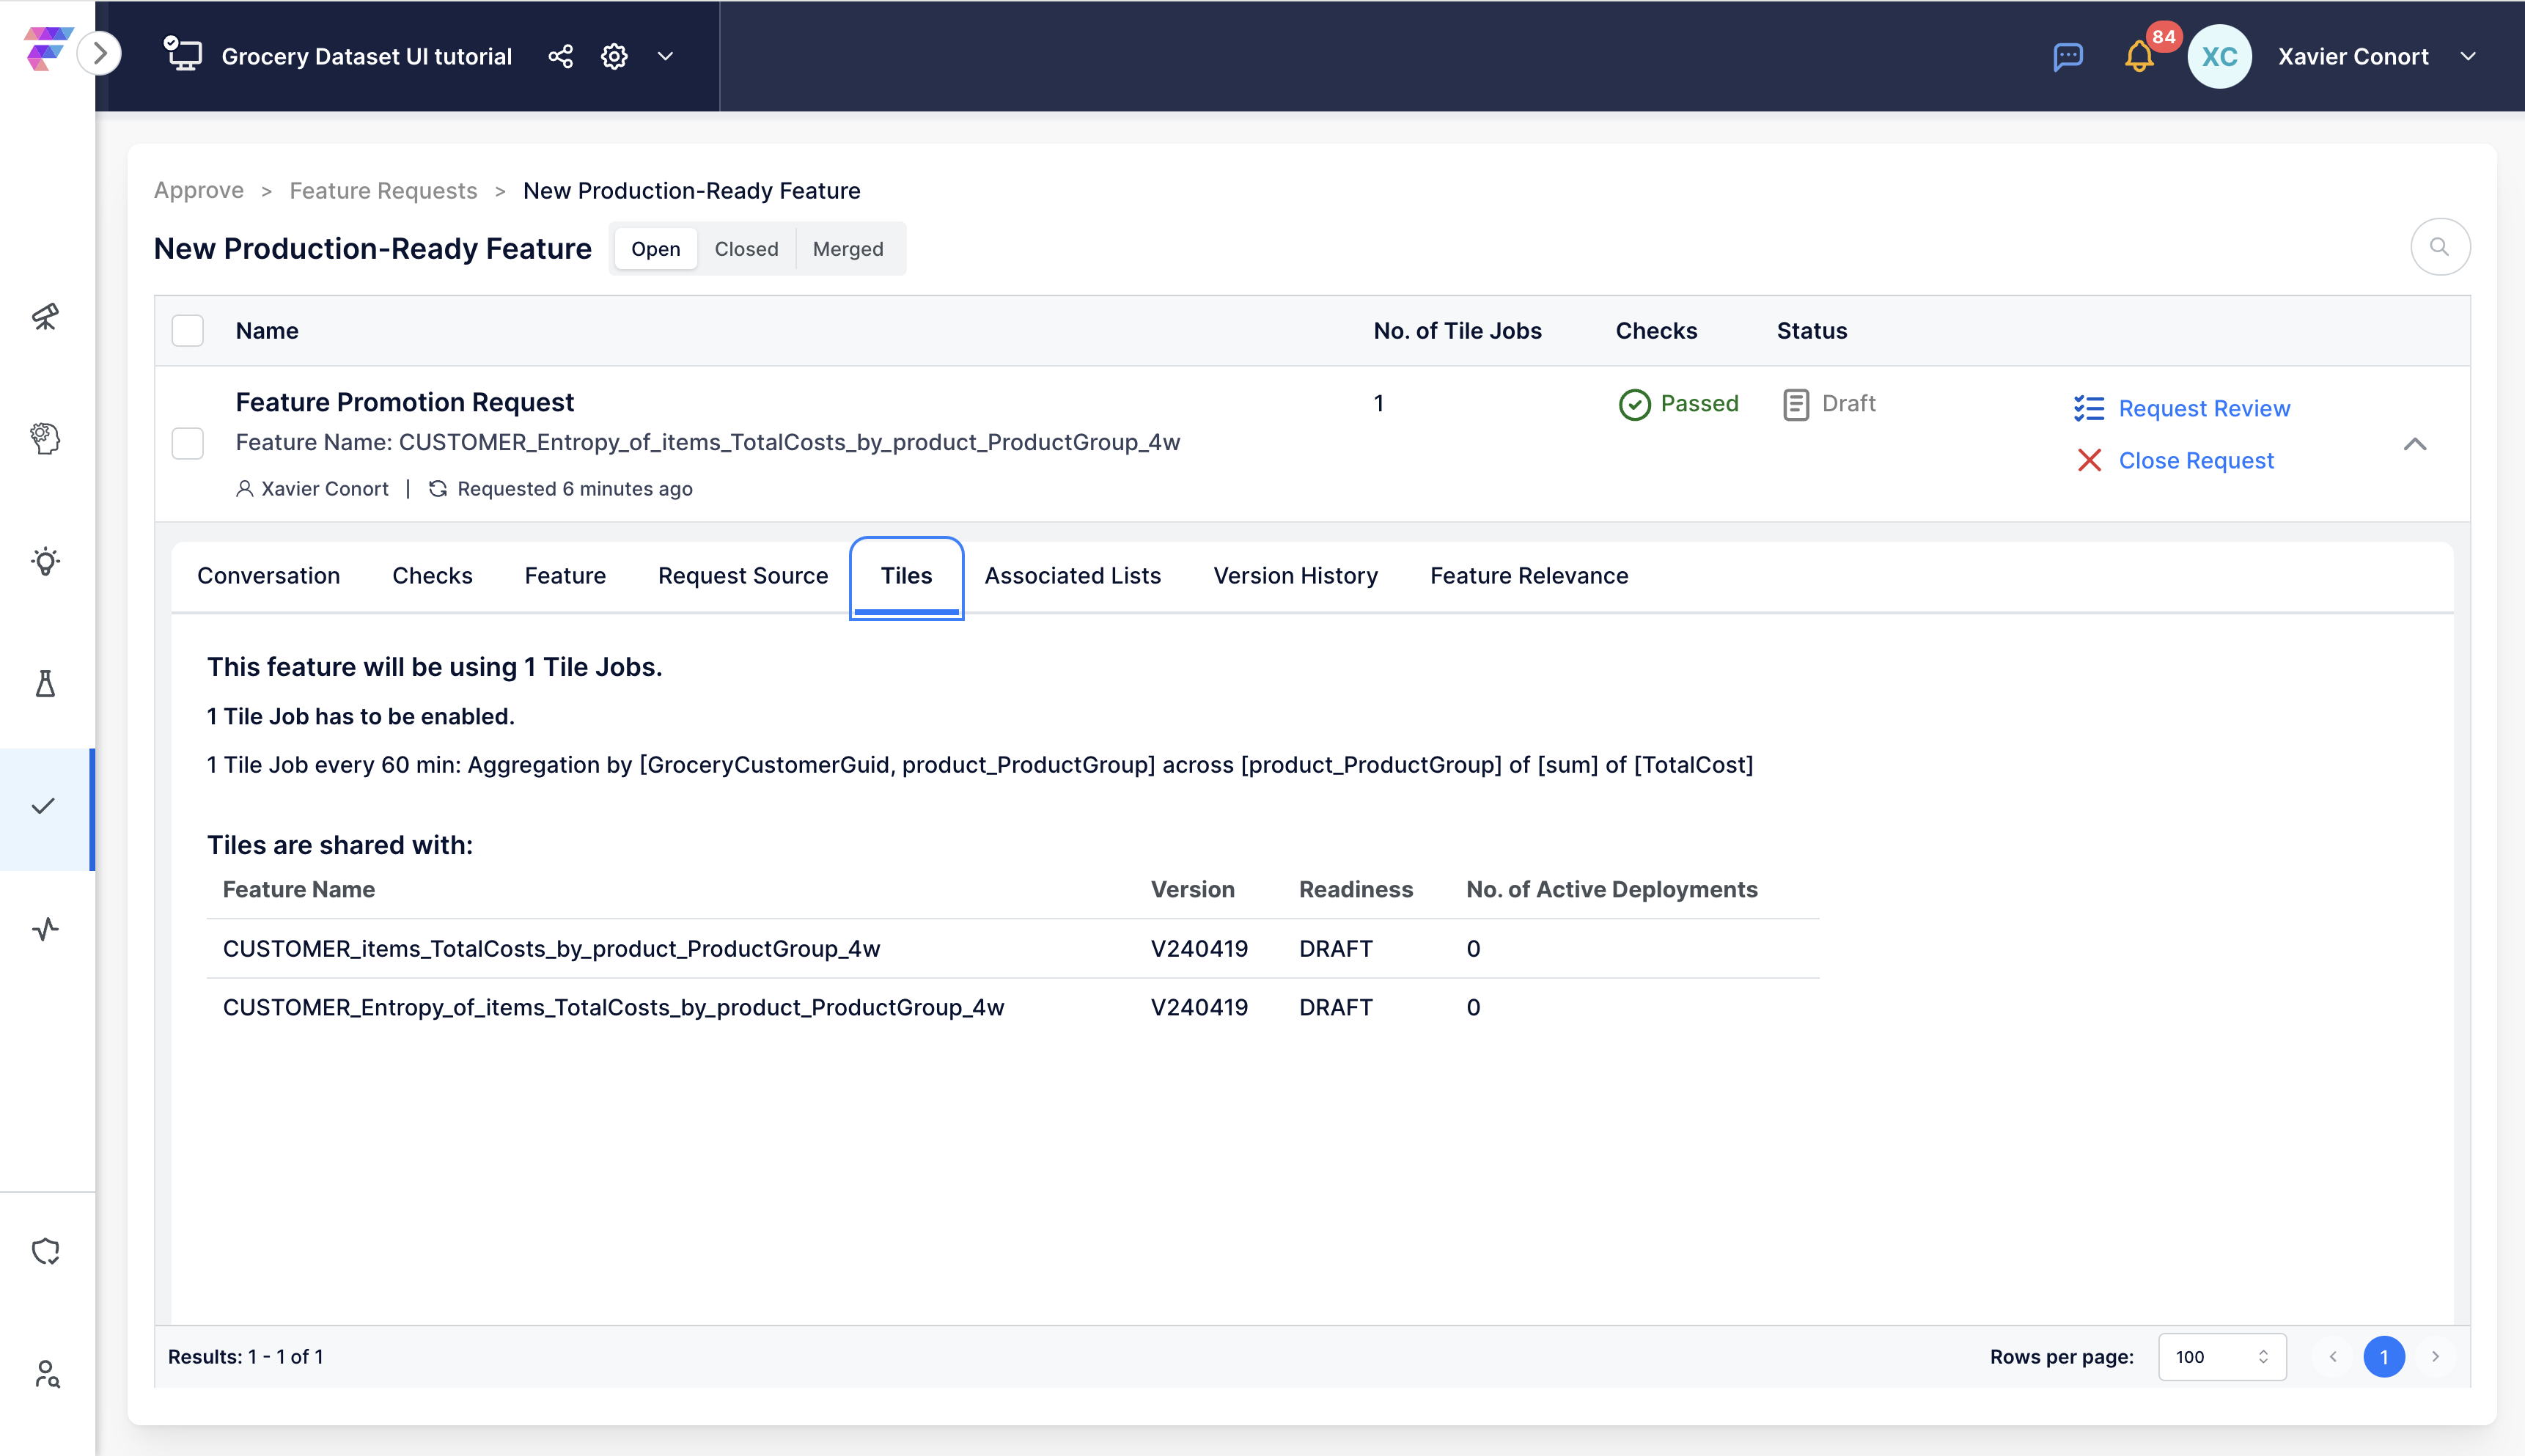Open the telescope discover sidebar icon
The image size is (2525, 1456).
click(x=46, y=316)
